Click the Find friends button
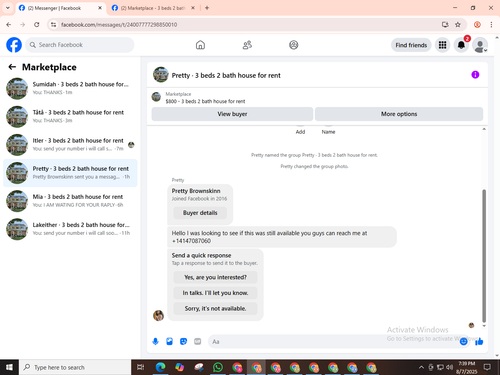Viewport: 500px width, 375px height. [x=411, y=45]
